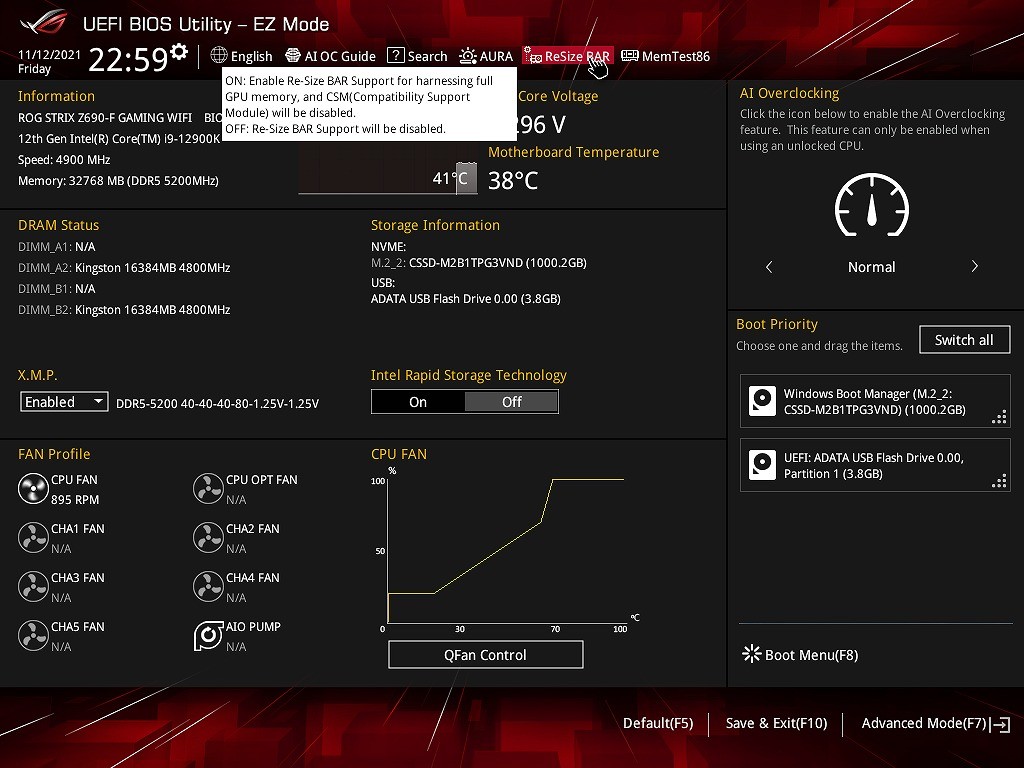
Task: Click the CPU FAN icon
Action: (x=33, y=488)
